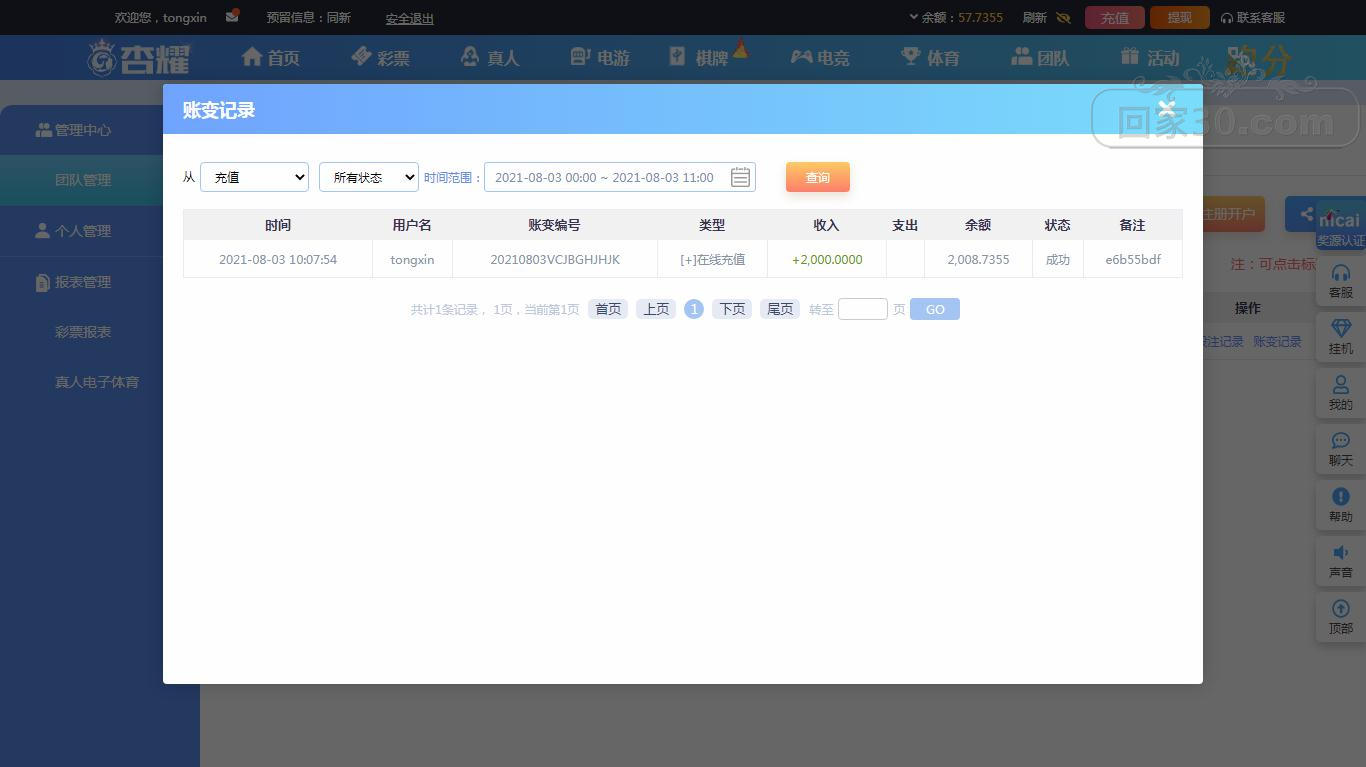This screenshot has width=1366, height=767.
Task: Open the 聊天 chat bubble icon
Action: 1341,441
